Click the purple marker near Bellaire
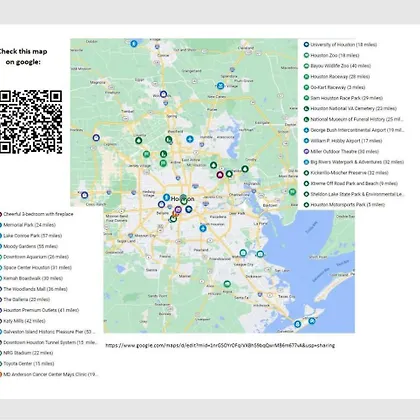The height and width of the screenshot is (420, 420). point(178,210)
